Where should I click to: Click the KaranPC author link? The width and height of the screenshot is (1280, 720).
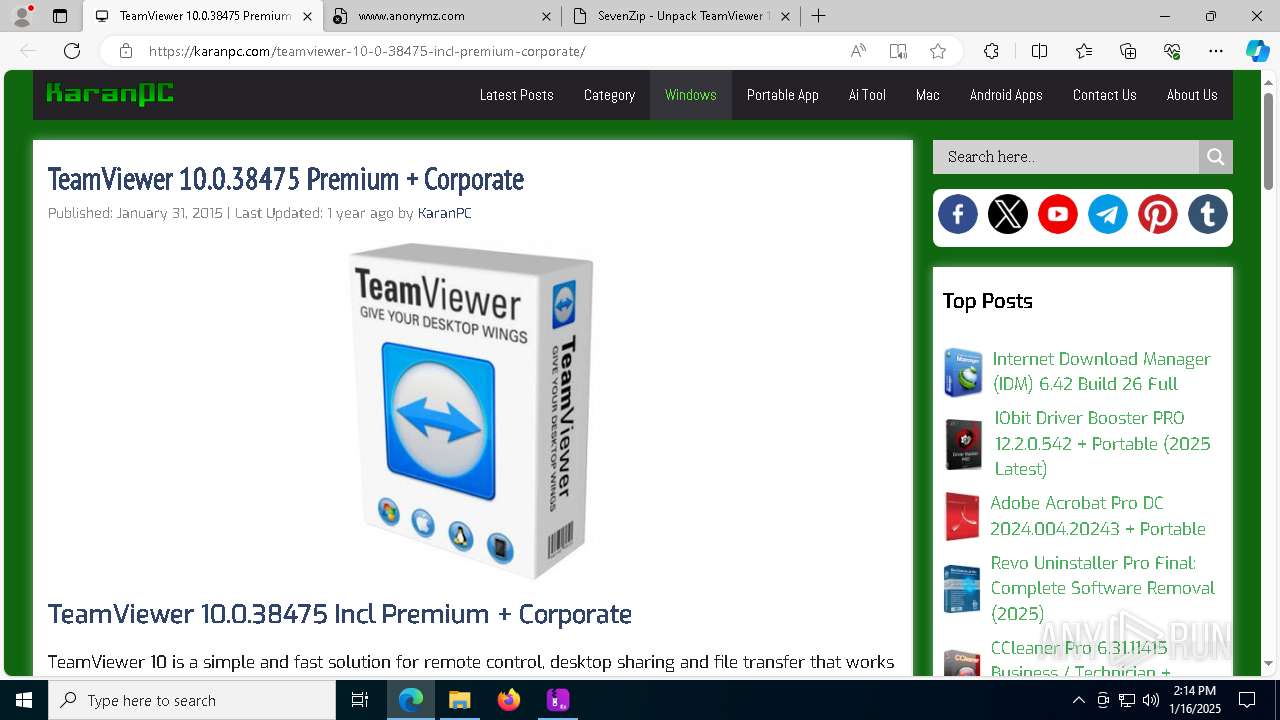(444, 213)
